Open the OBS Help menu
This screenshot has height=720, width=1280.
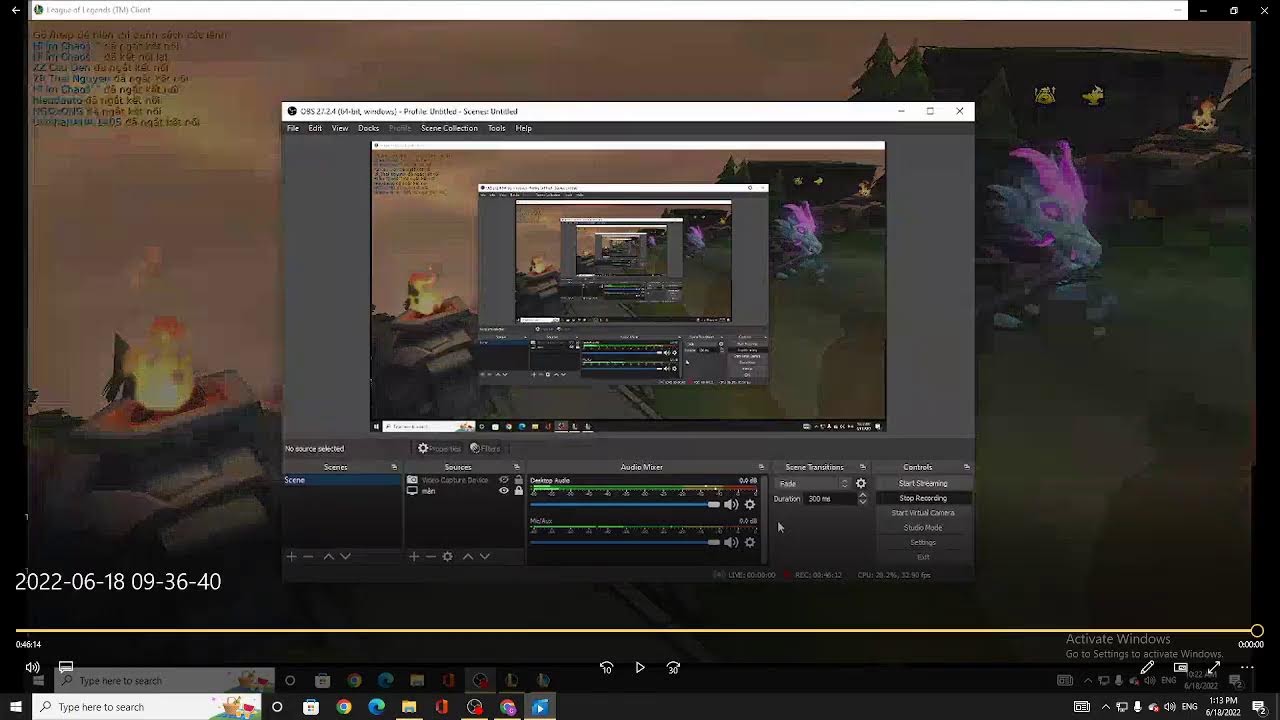(x=523, y=128)
